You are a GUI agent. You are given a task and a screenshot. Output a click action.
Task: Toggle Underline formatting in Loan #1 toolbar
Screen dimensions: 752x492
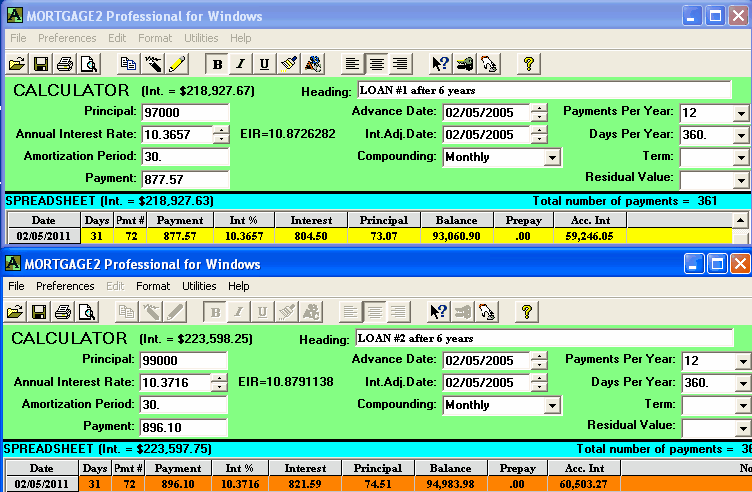click(x=264, y=63)
